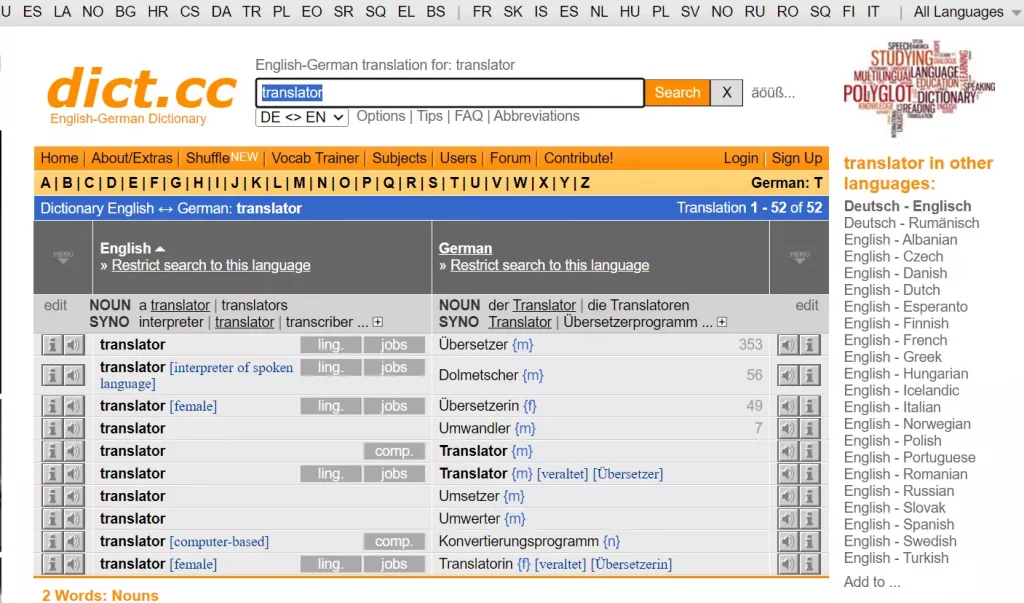Viewport: 1024px width, 603px height.
Task: Click the search input containing translator
Action: [x=450, y=93]
